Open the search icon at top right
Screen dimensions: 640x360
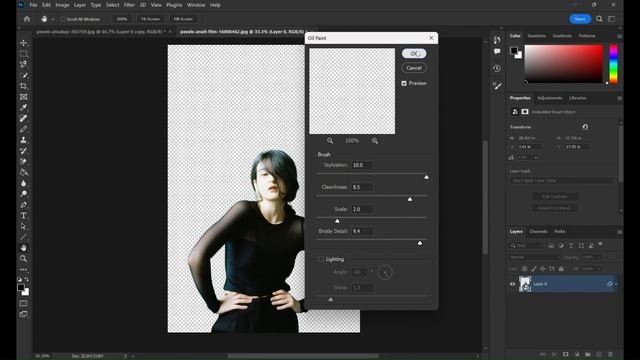599,19
